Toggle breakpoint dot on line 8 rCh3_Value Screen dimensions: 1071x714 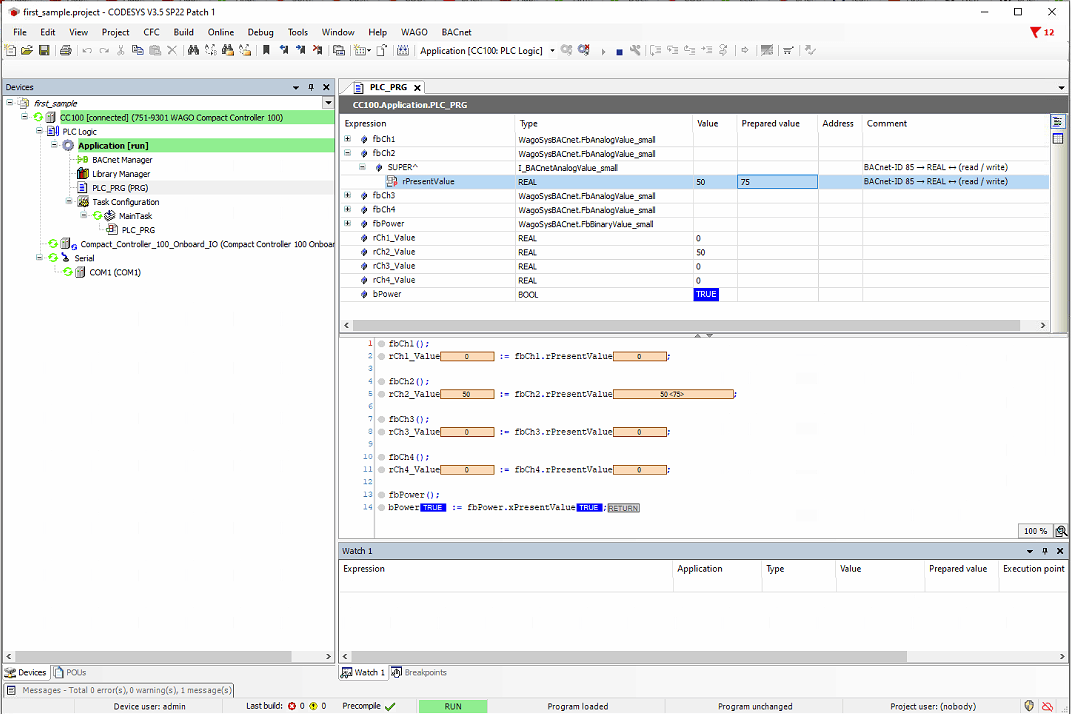(x=382, y=432)
